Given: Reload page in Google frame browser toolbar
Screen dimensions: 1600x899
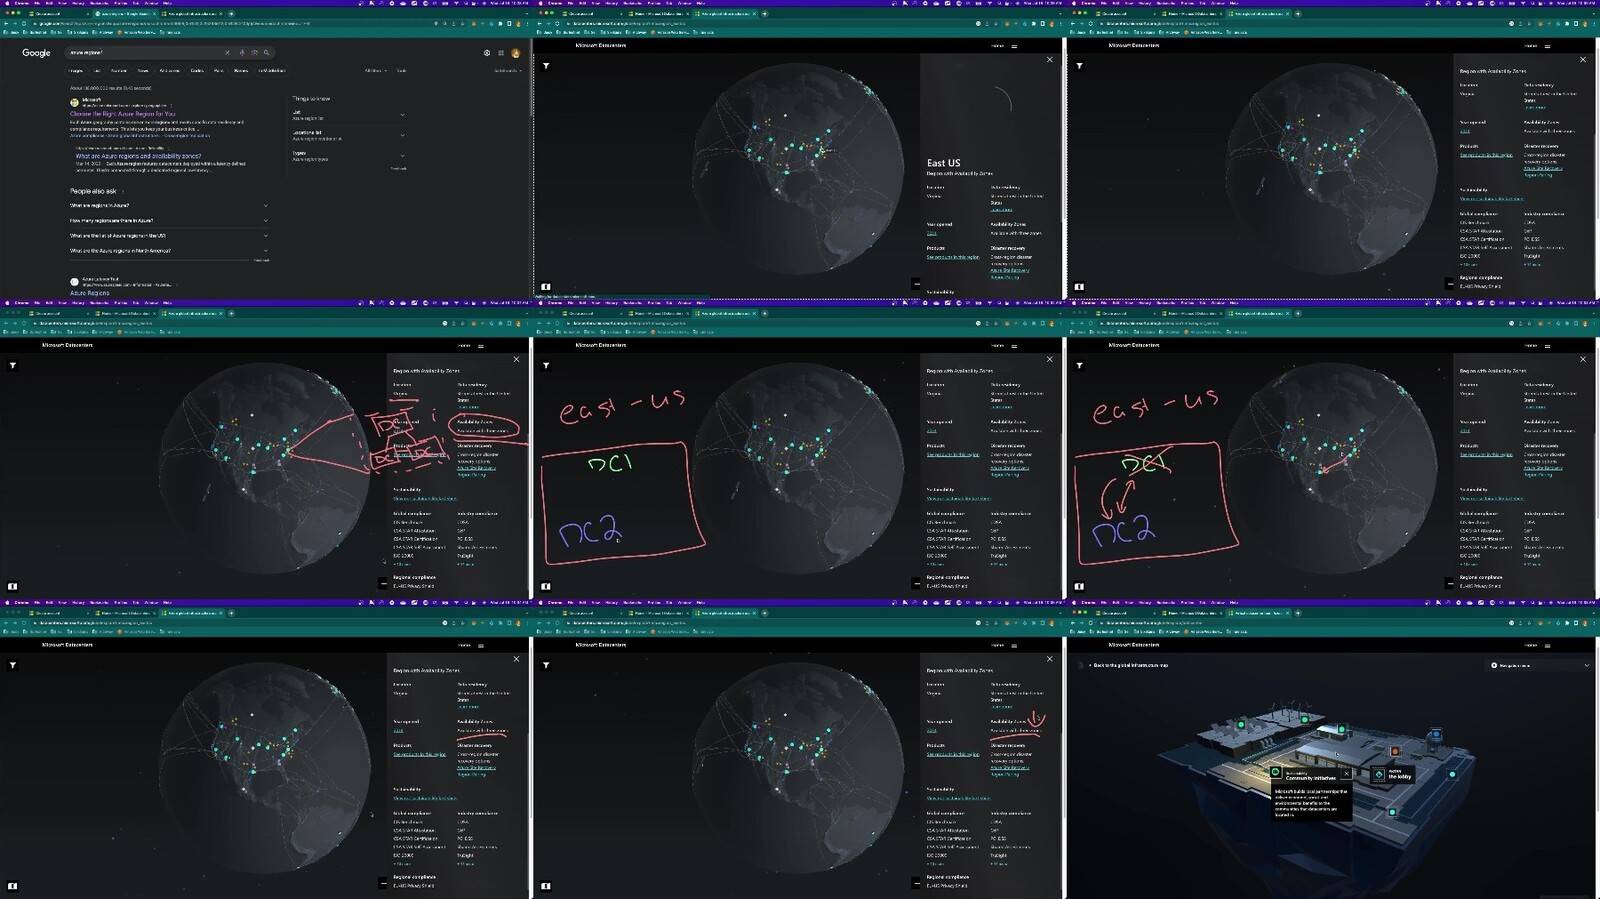Looking at the screenshot, I should pos(23,23).
